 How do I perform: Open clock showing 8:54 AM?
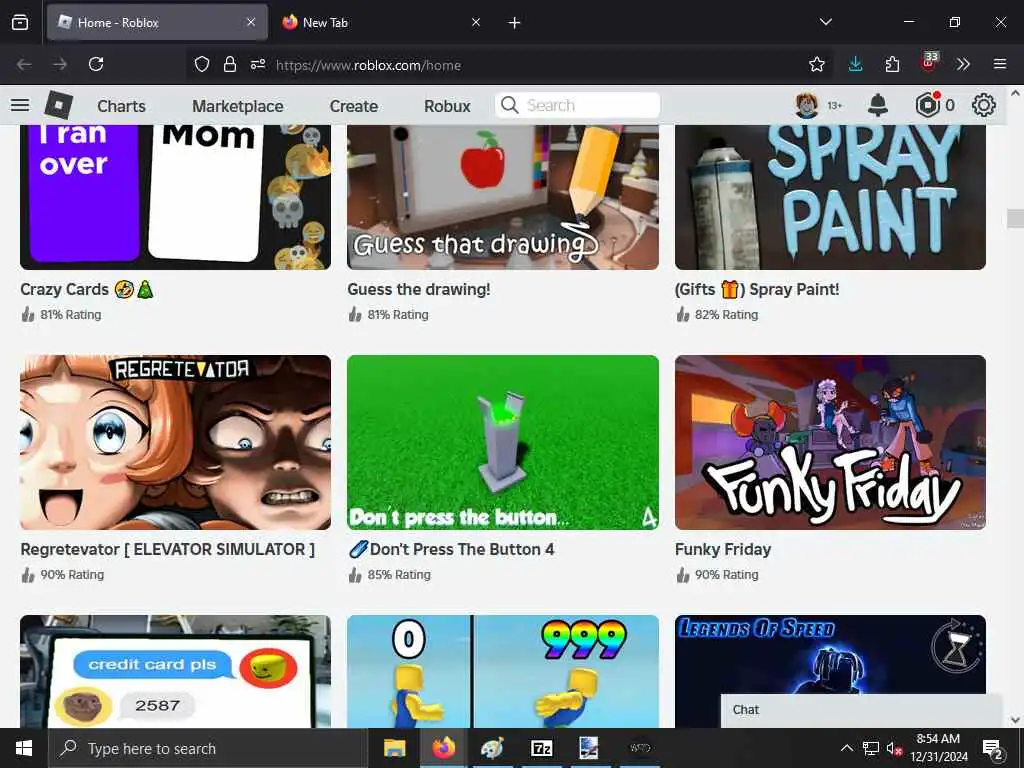coord(938,748)
